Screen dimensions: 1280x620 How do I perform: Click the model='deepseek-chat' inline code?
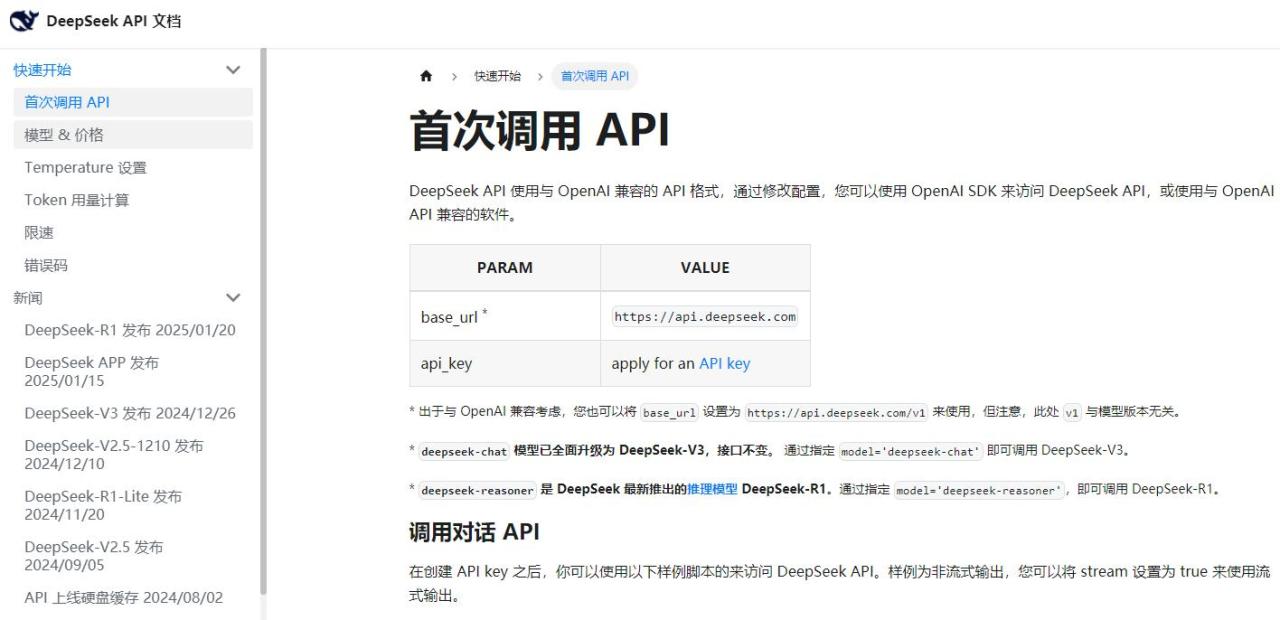click(x=911, y=451)
